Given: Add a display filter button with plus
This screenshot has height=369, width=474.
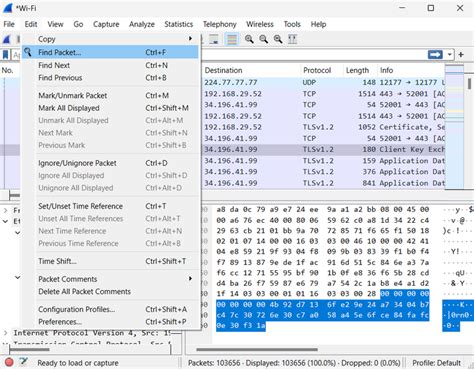Looking at the screenshot, I should tap(461, 54).
